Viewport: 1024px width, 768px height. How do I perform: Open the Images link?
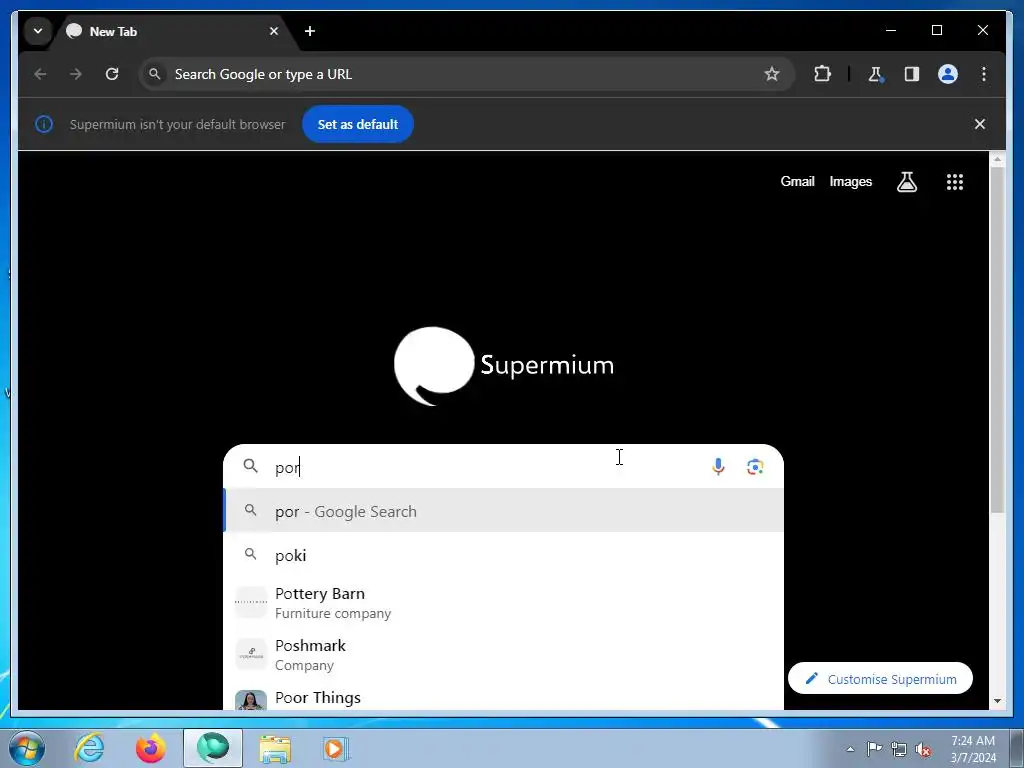coord(850,182)
